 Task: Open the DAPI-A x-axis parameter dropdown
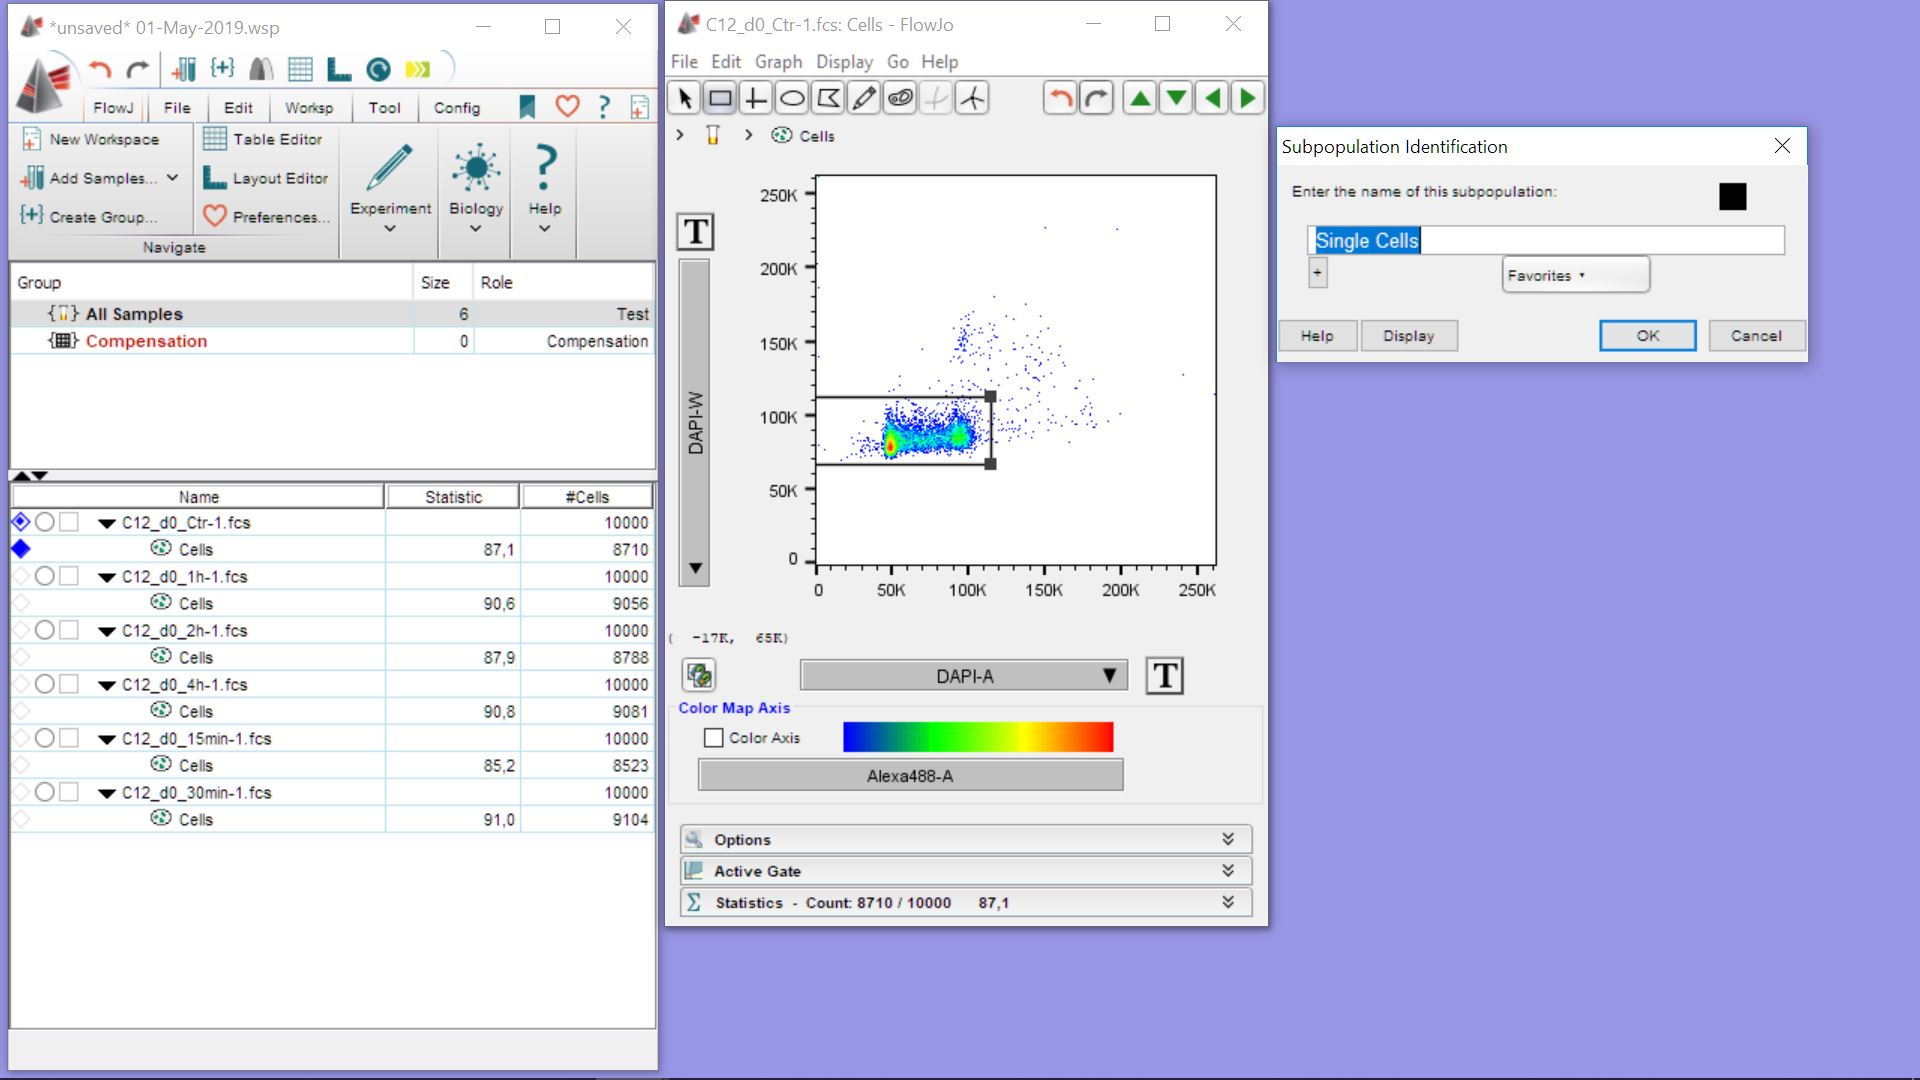pyautogui.click(x=963, y=676)
